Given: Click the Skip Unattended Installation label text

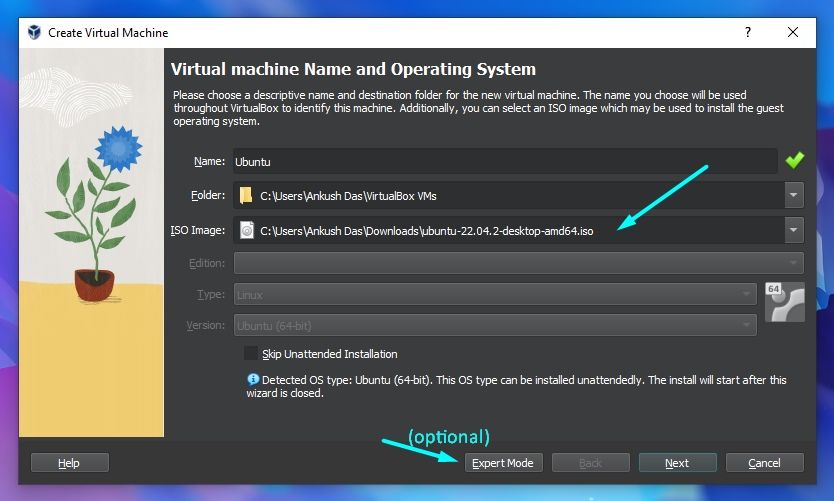Looking at the screenshot, I should pyautogui.click(x=330, y=354).
